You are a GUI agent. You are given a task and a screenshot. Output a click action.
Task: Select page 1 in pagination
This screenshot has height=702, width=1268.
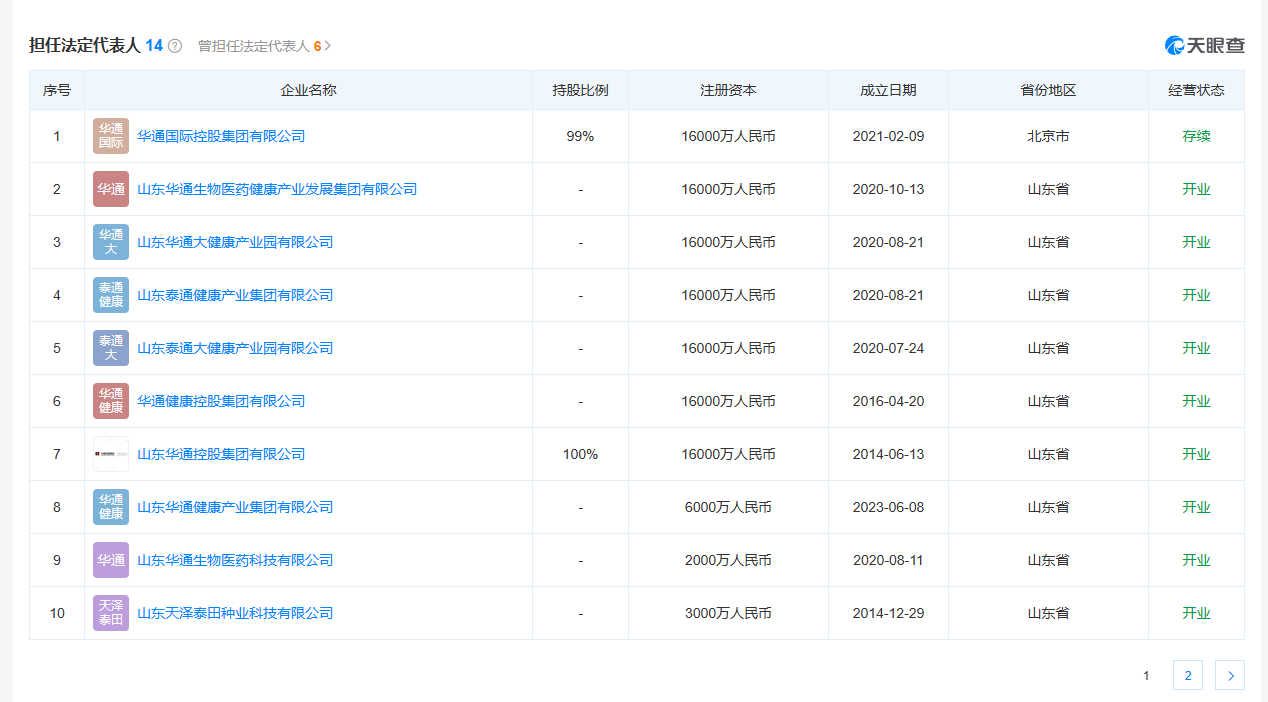(1146, 675)
